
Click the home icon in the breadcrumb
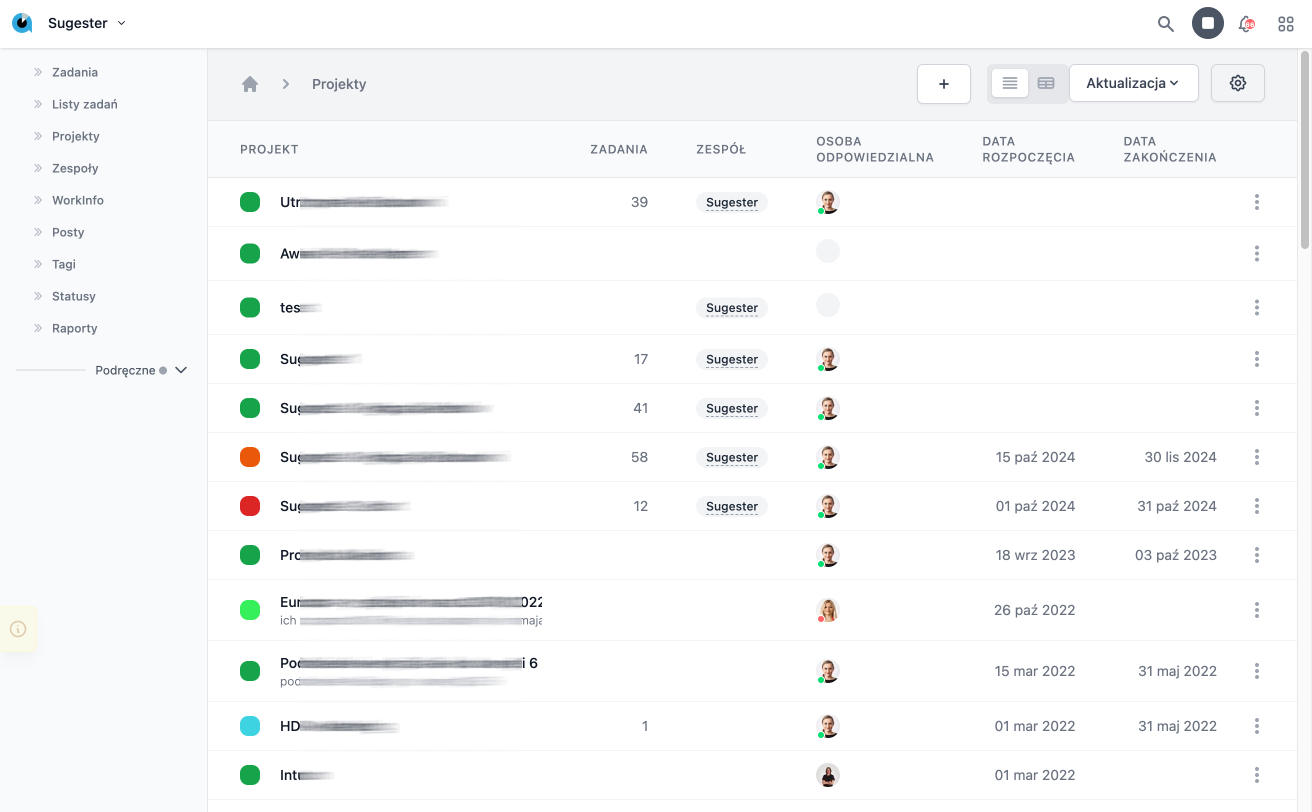pyautogui.click(x=249, y=84)
